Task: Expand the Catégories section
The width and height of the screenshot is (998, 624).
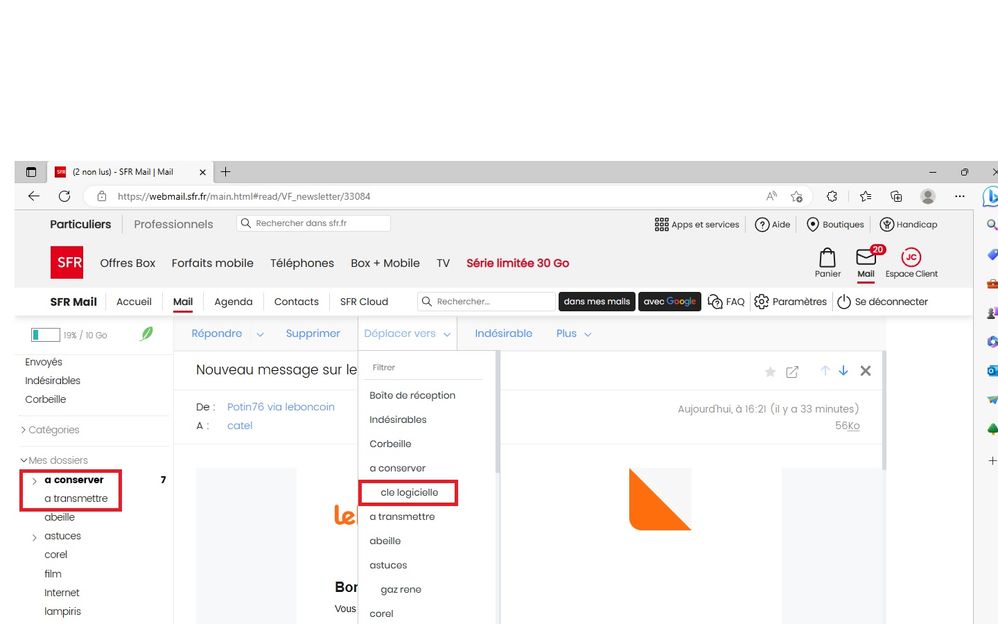Action: tap(23, 430)
